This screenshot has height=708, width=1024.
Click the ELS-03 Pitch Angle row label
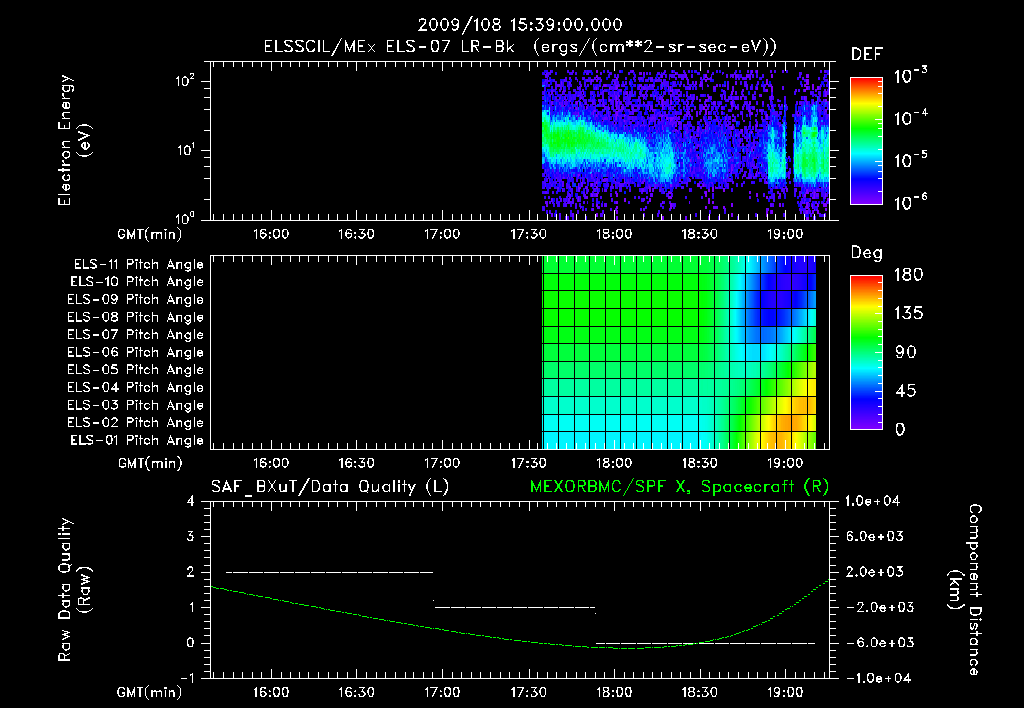pyautogui.click(x=135, y=405)
